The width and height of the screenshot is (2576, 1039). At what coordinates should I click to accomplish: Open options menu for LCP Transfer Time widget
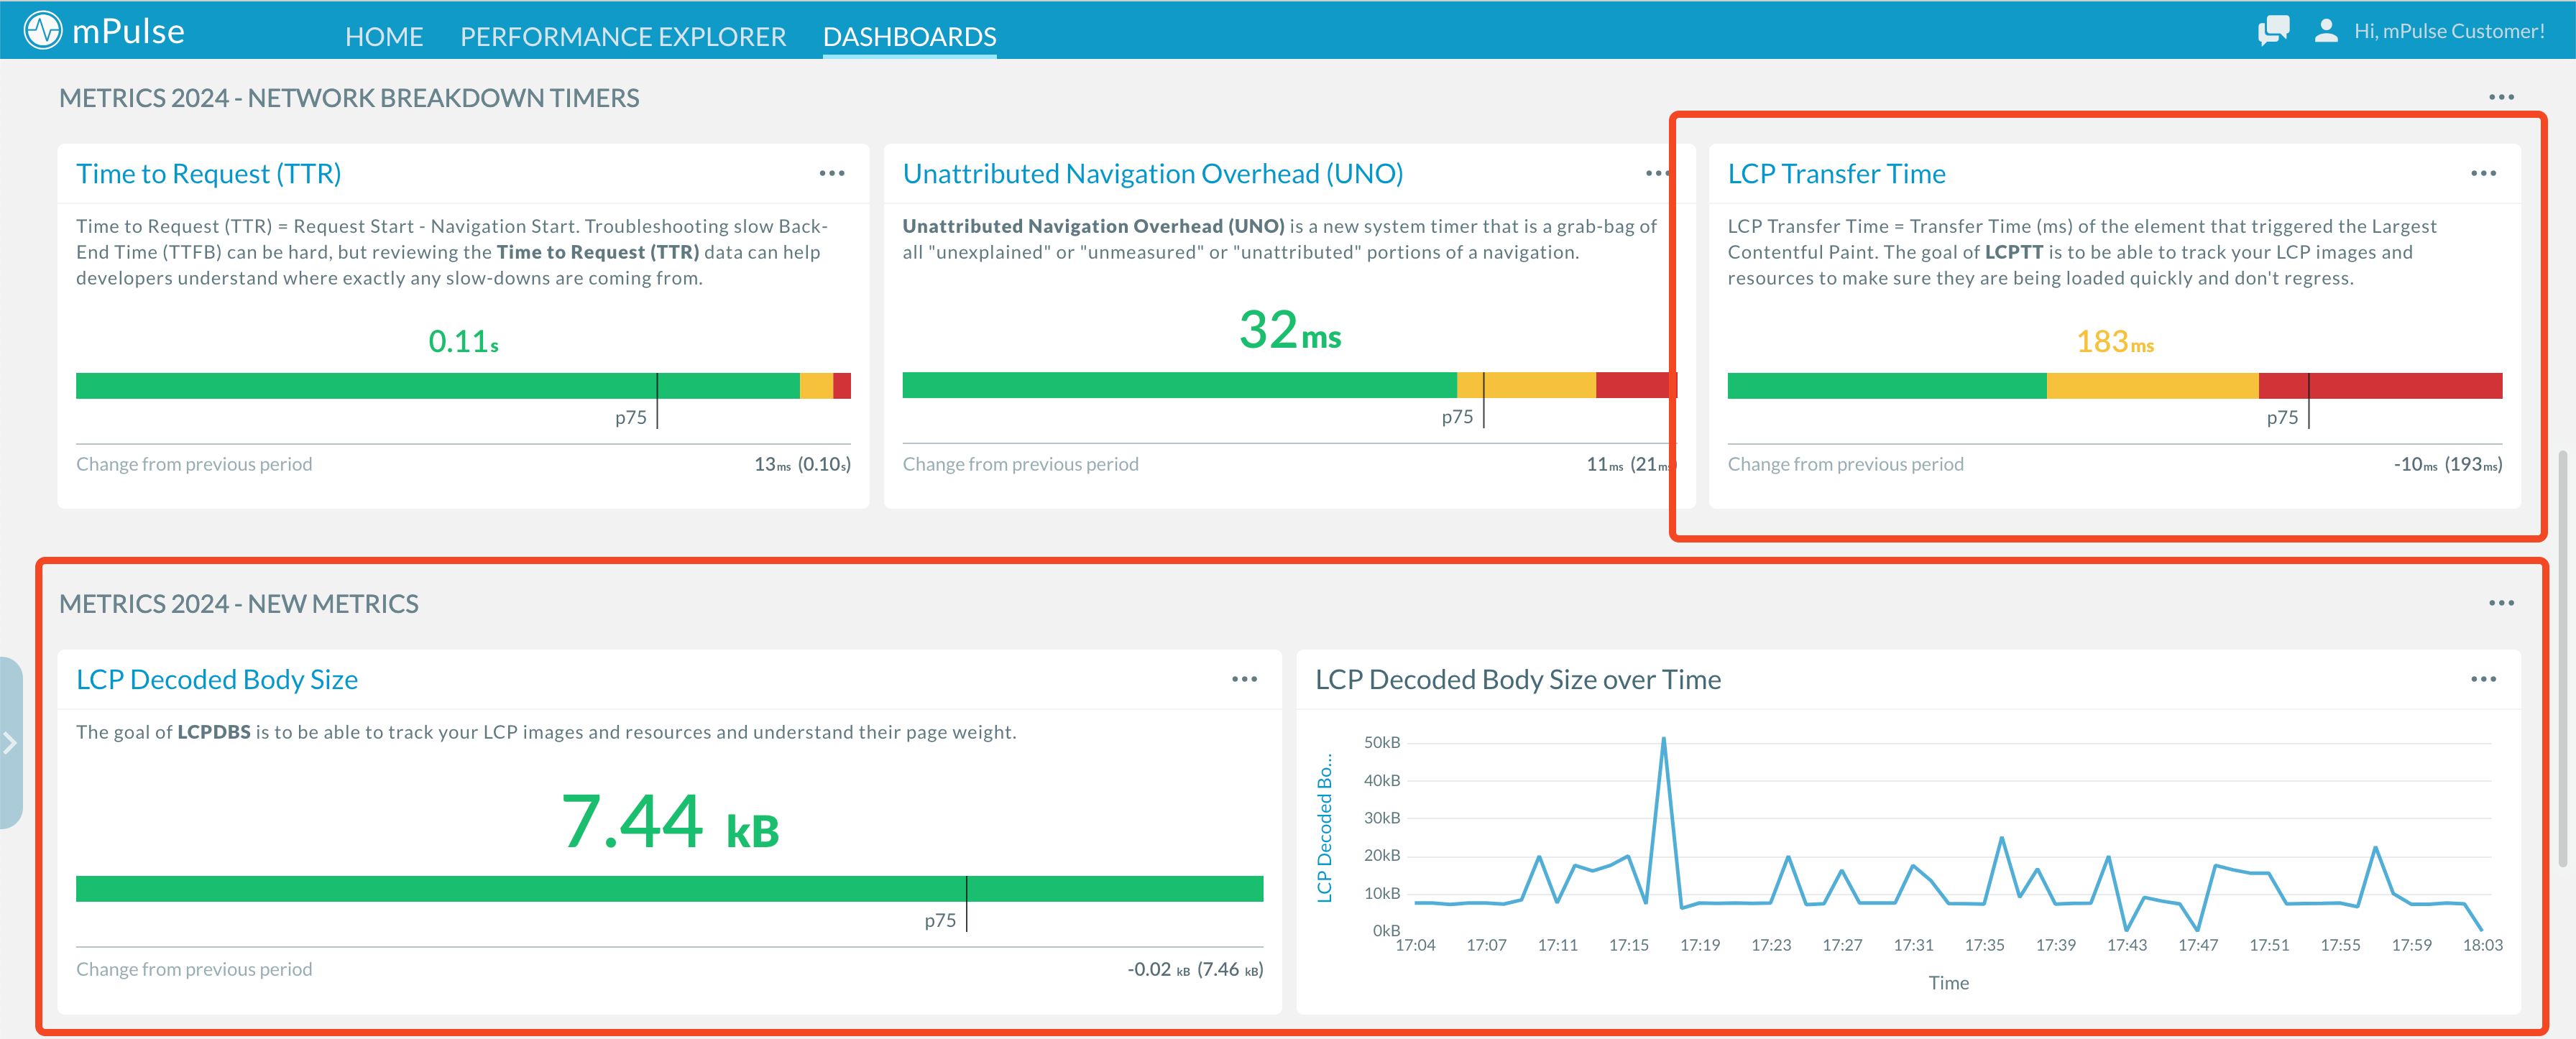coord(2483,173)
